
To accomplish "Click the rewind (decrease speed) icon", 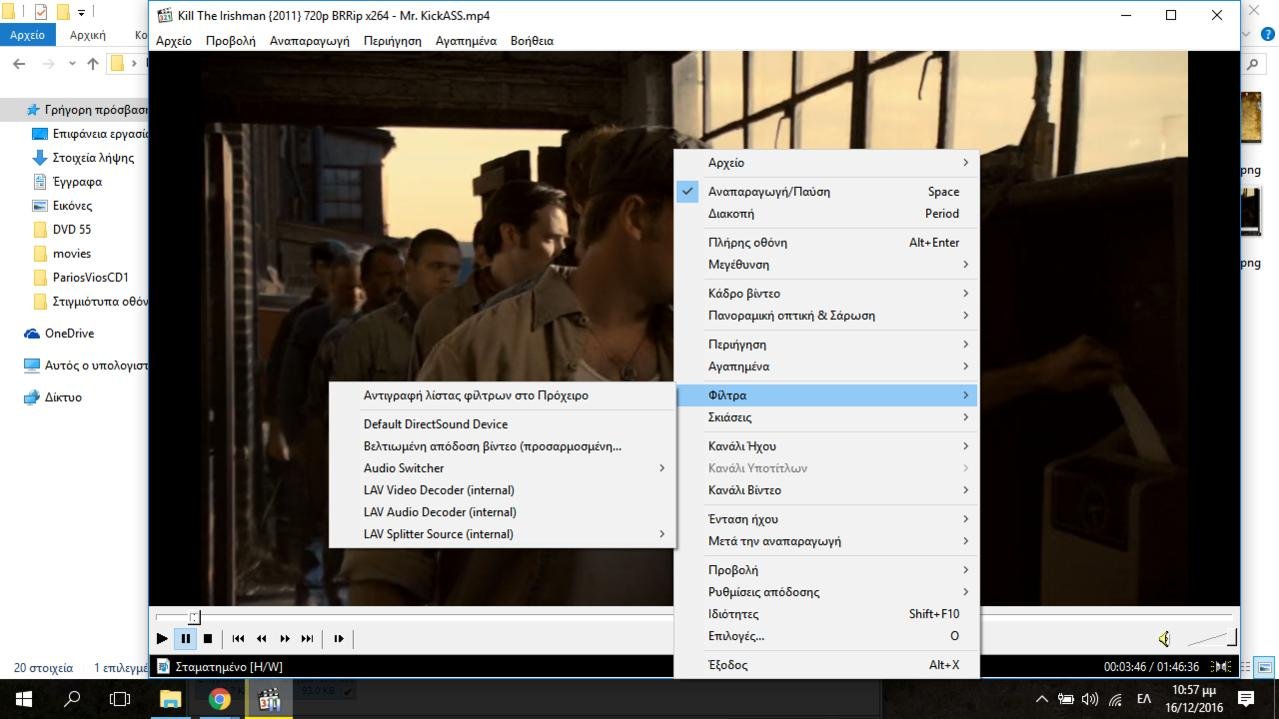I will click(261, 638).
